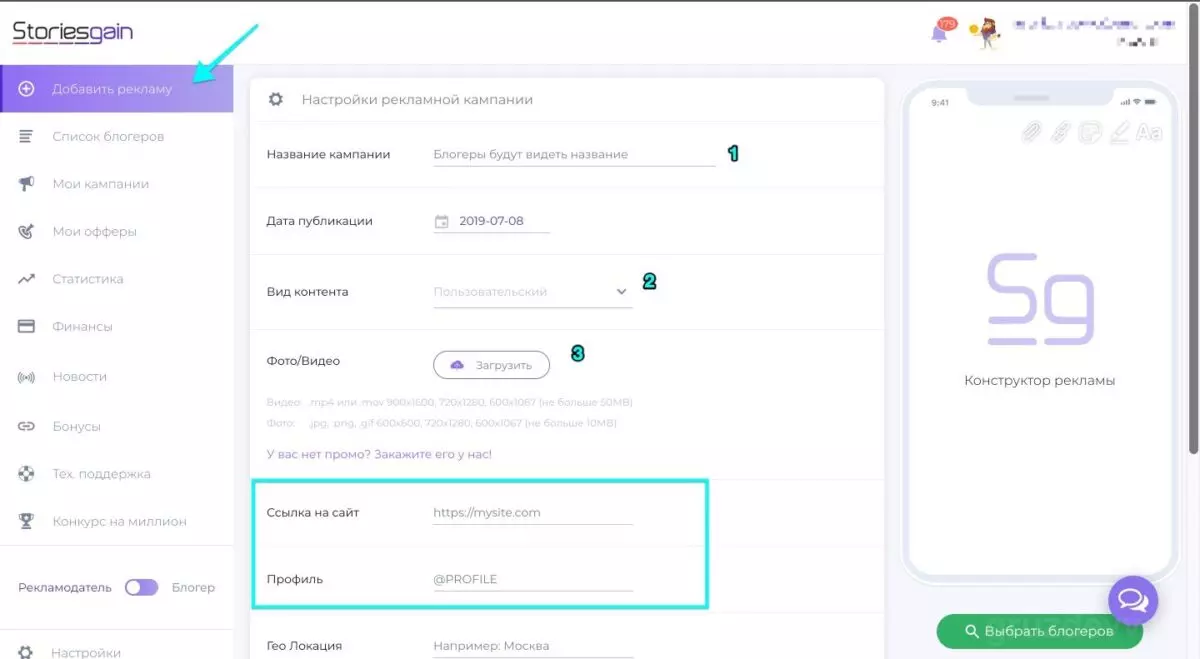Focus the Профиль @PROFILE field

533,579
